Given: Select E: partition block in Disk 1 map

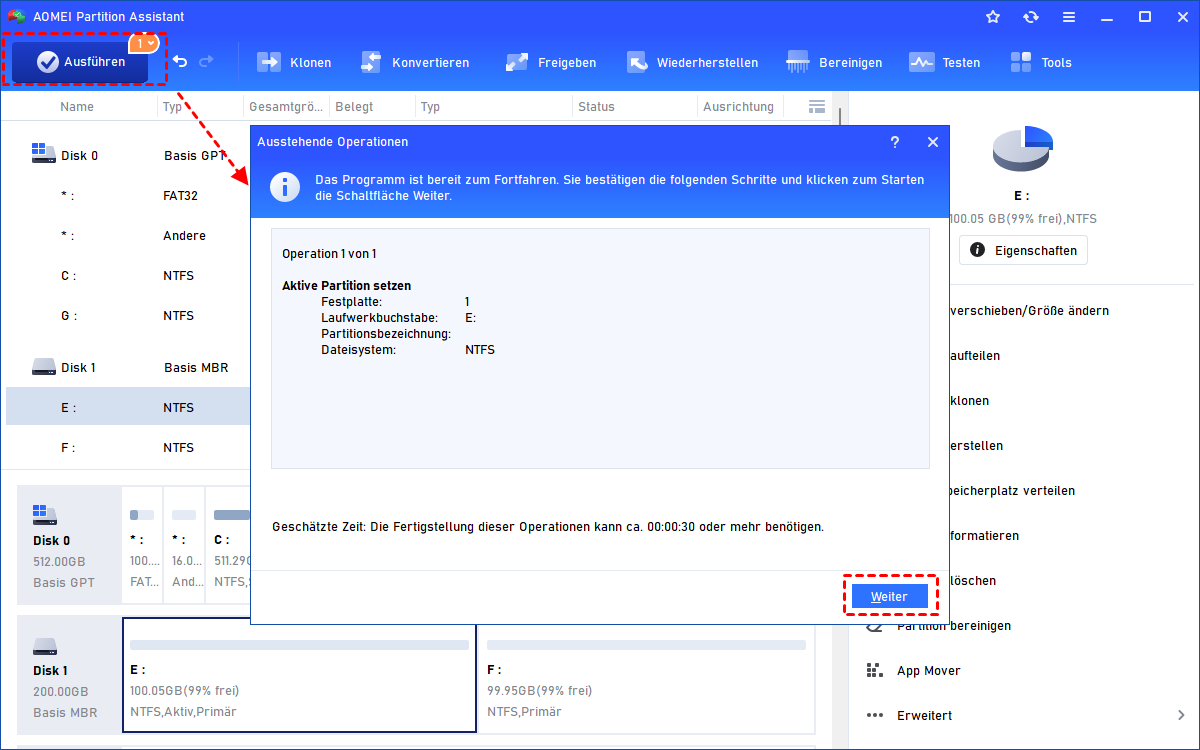Looking at the screenshot, I should (299, 675).
